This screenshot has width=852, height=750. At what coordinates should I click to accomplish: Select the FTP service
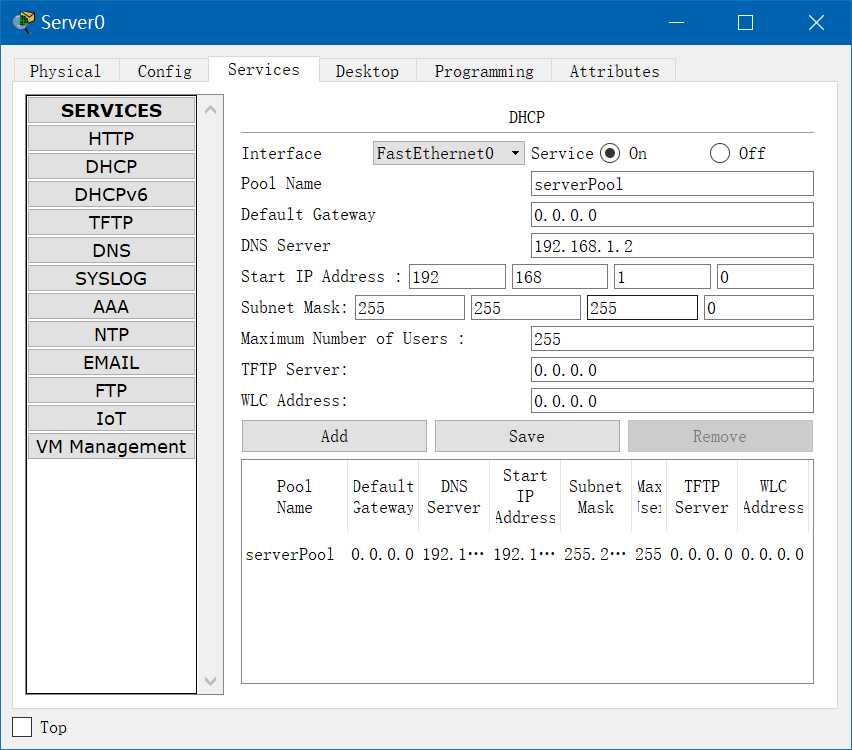click(x=111, y=390)
